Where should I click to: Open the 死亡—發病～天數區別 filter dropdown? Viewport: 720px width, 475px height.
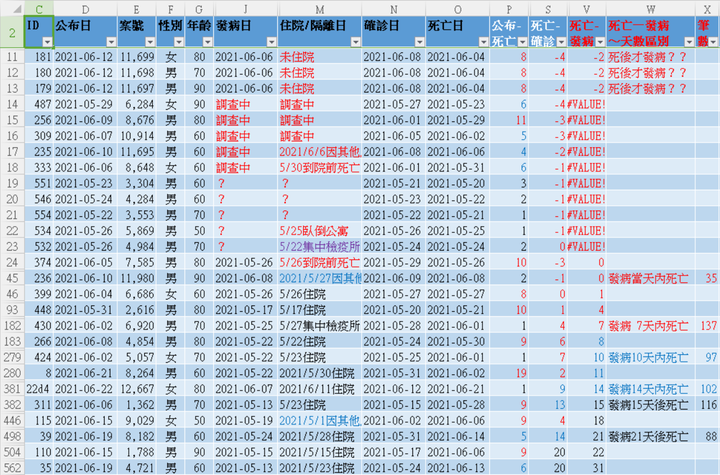click(689, 42)
